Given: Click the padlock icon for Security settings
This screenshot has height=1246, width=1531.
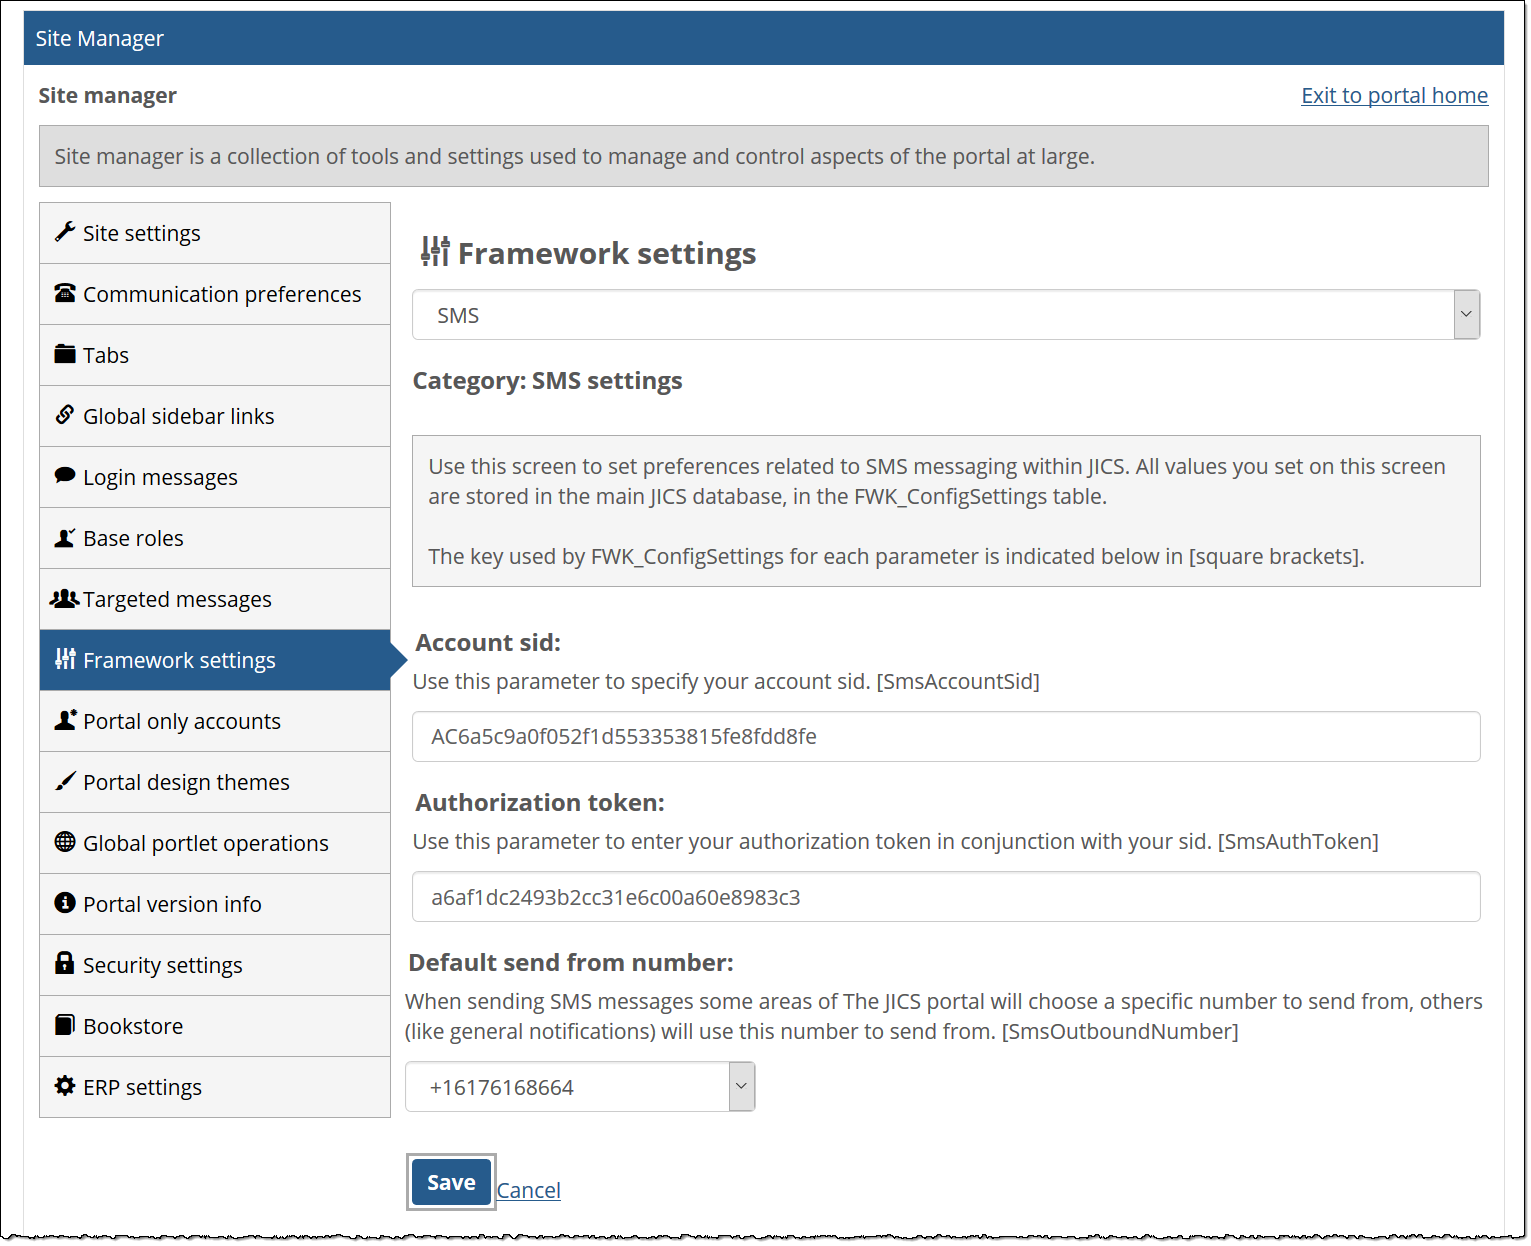Looking at the screenshot, I should pyautogui.click(x=65, y=963).
